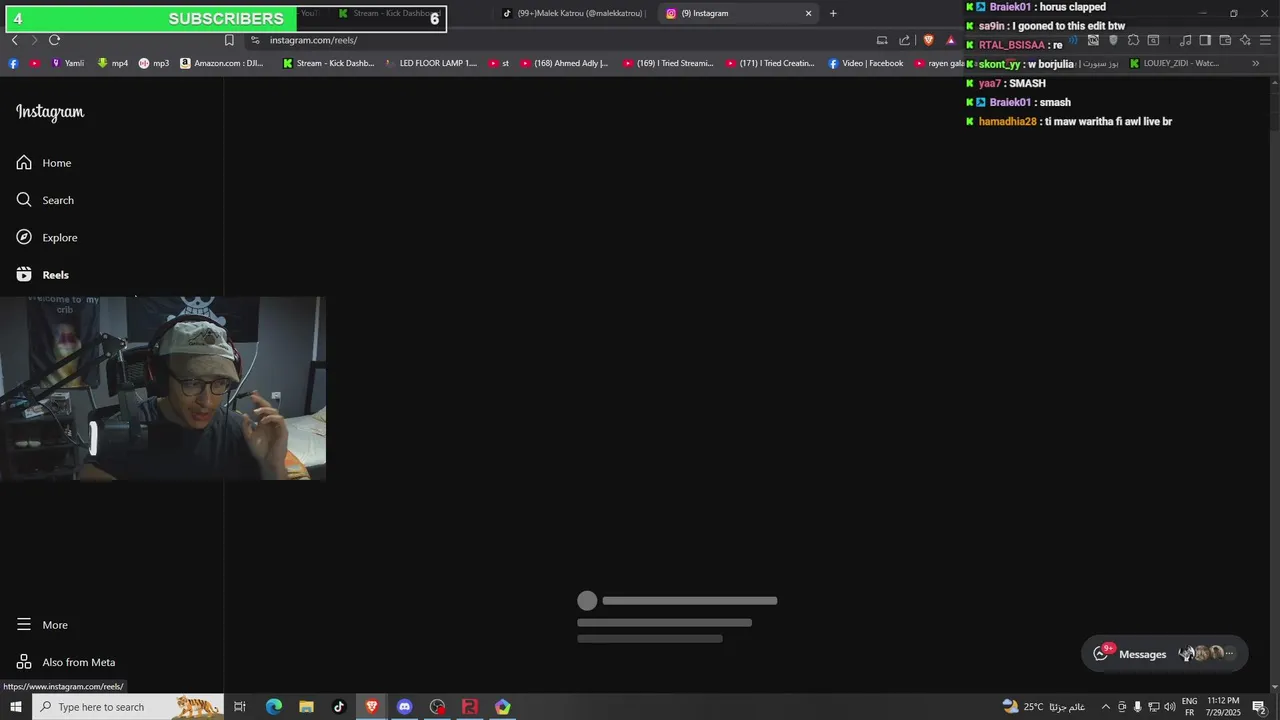Show hidden system tray icons chevron
1280x720 pixels.
pyautogui.click(x=1105, y=707)
